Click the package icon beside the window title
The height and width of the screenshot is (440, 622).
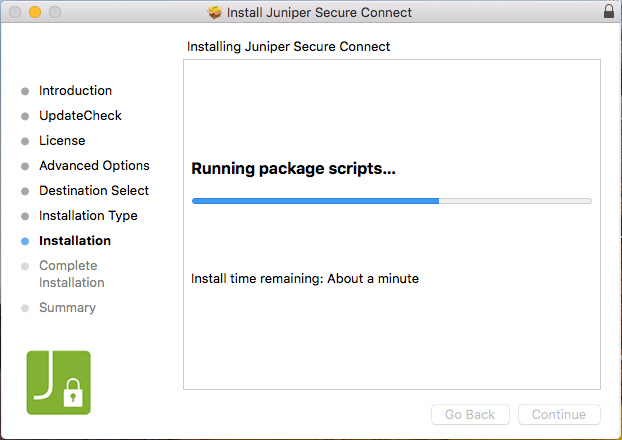214,12
